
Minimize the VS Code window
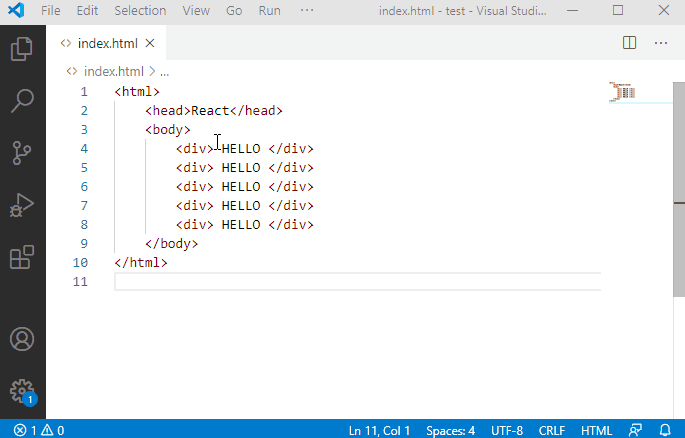[572, 10]
